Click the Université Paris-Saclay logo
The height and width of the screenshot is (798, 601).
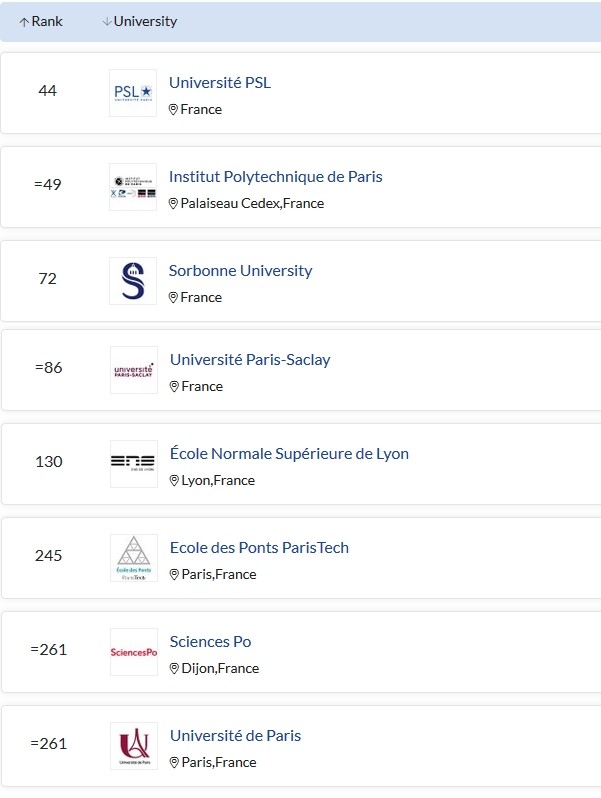134,370
